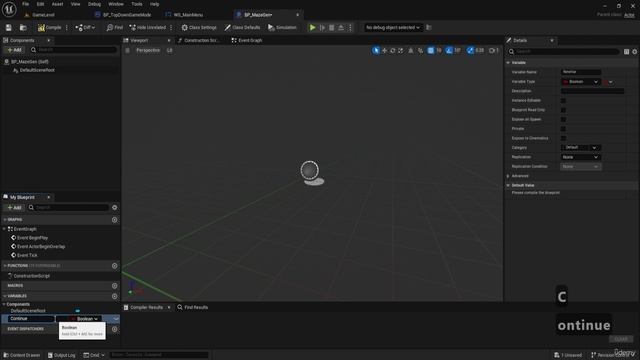Open Class Settings
Viewport: 640px width, 360px height.
pyautogui.click(x=199, y=28)
